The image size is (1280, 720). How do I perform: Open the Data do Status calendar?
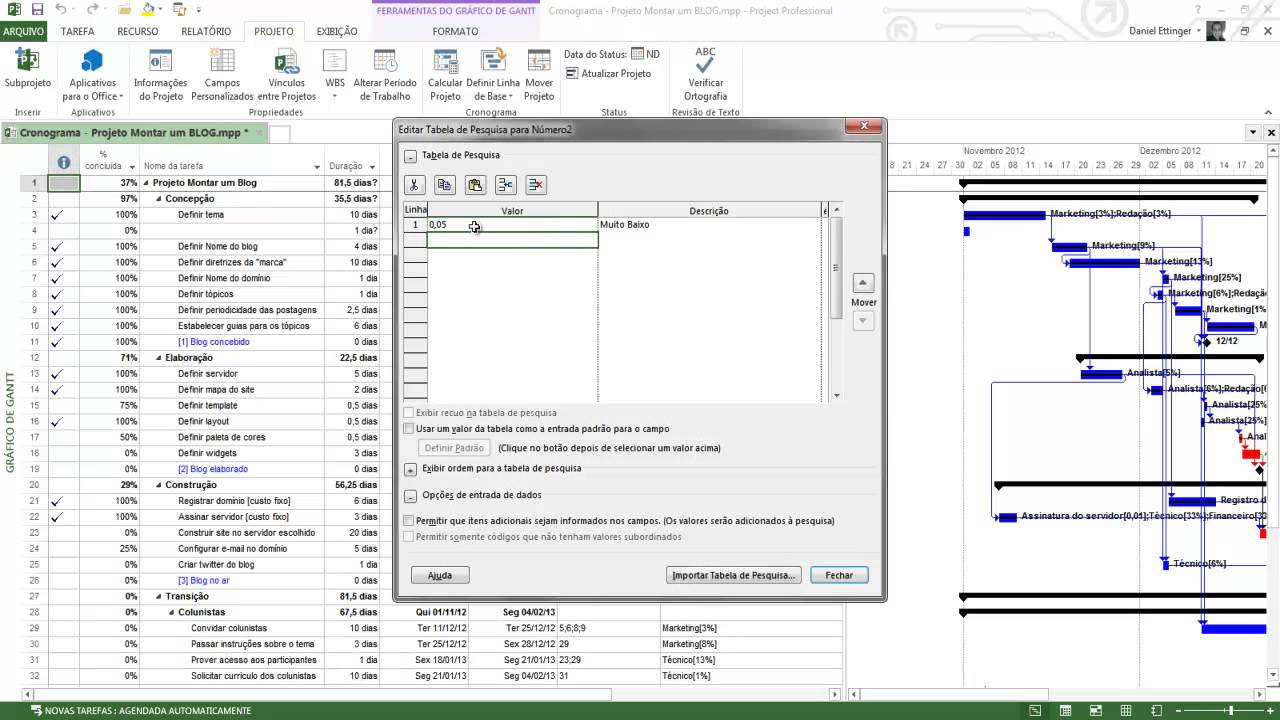[x=637, y=54]
